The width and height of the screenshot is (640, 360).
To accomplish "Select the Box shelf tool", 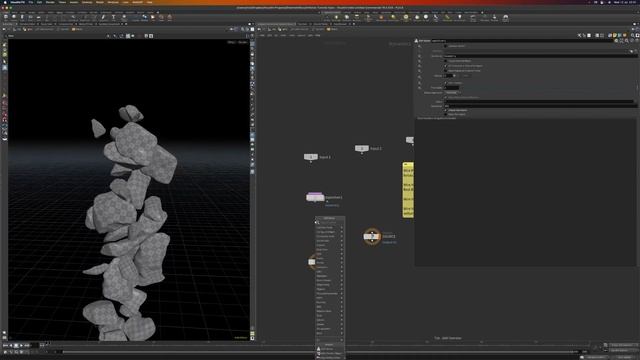I will pyautogui.click(x=6, y=17).
